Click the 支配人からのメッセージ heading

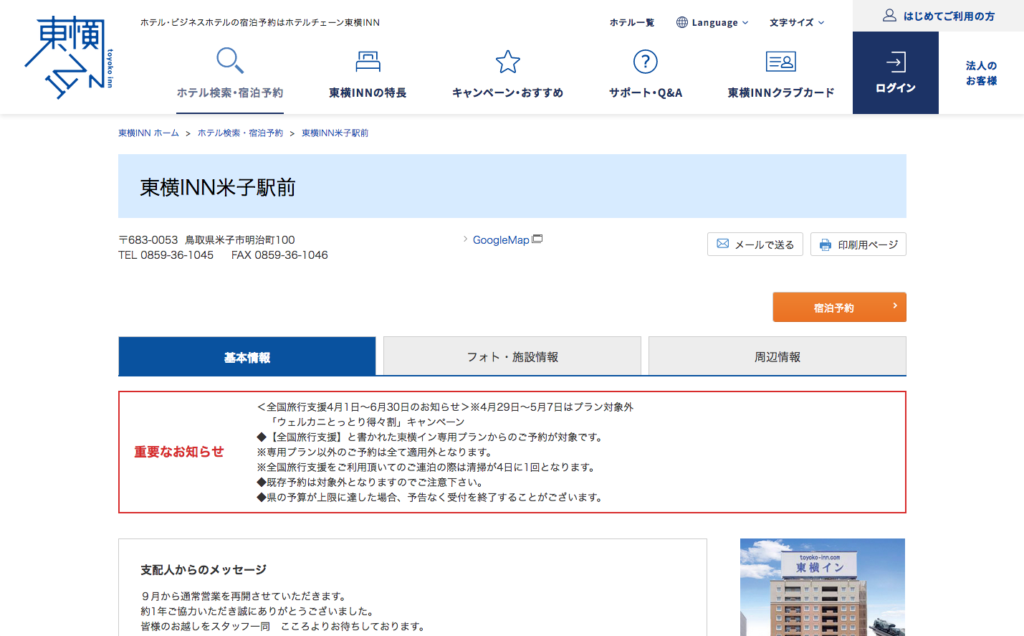(x=203, y=569)
